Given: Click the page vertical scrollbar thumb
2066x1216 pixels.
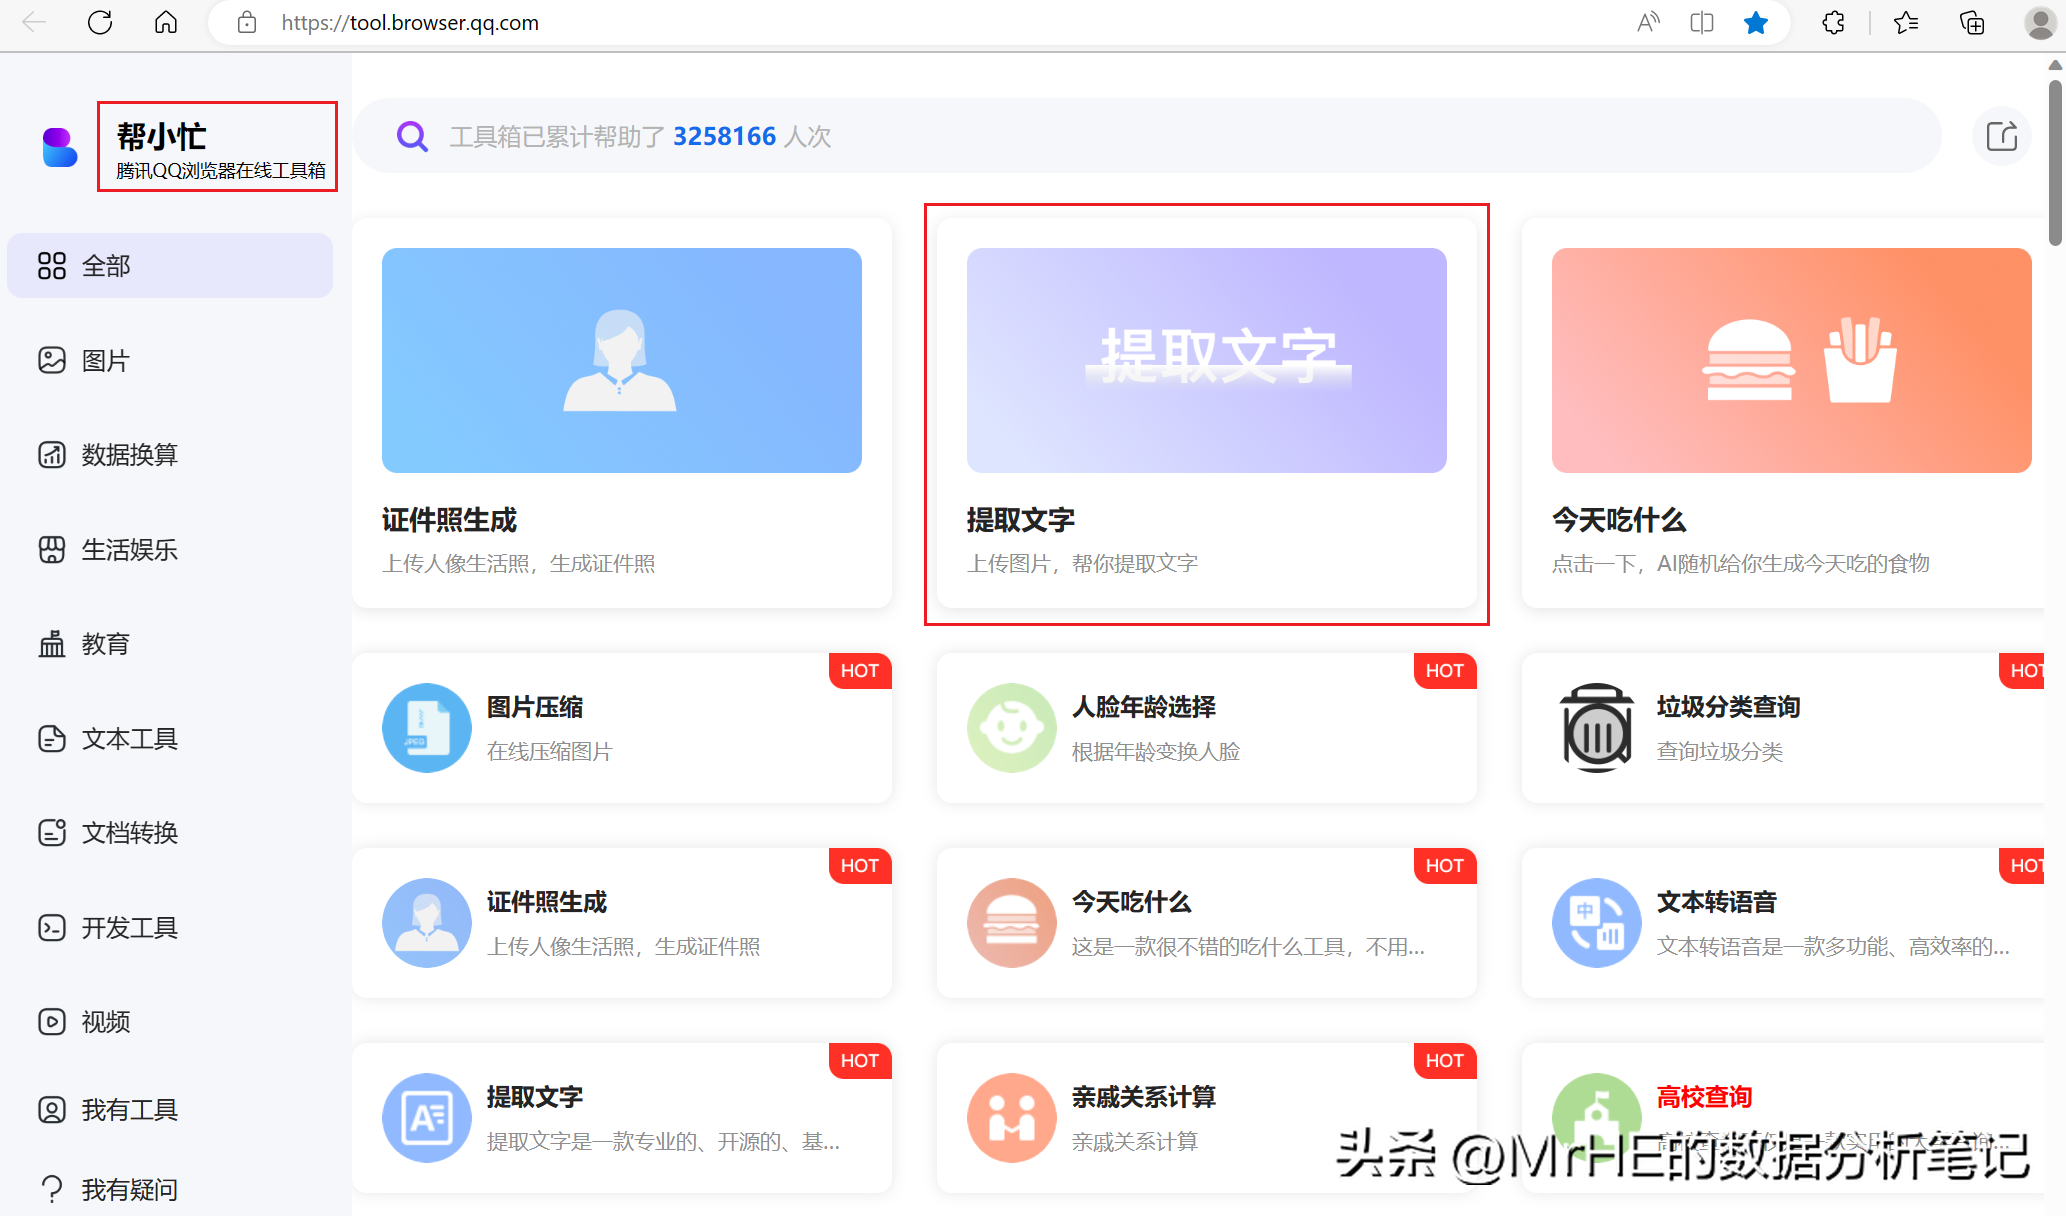Looking at the screenshot, I should 2055,163.
